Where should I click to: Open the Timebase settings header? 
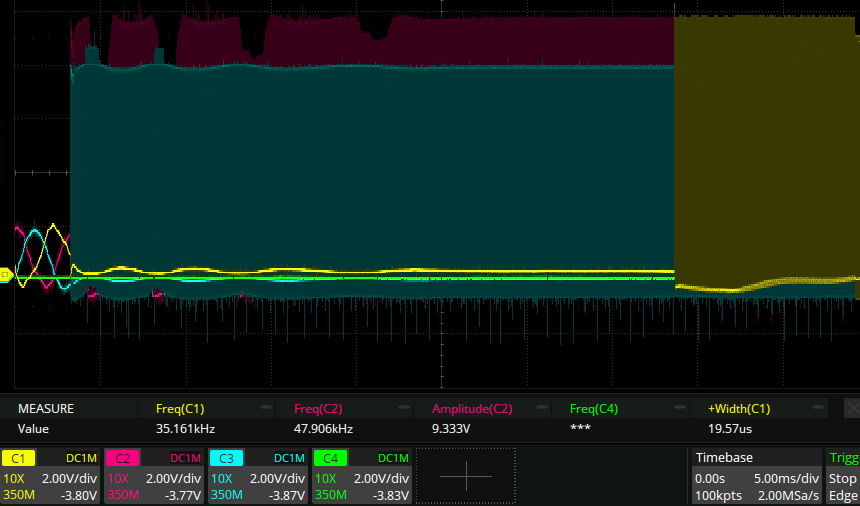click(x=725, y=457)
